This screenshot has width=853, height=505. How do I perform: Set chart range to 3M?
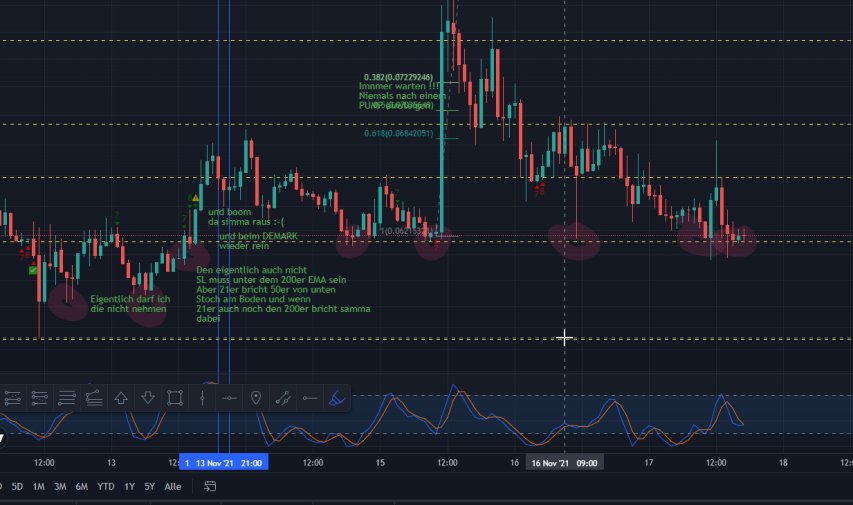tap(60, 486)
